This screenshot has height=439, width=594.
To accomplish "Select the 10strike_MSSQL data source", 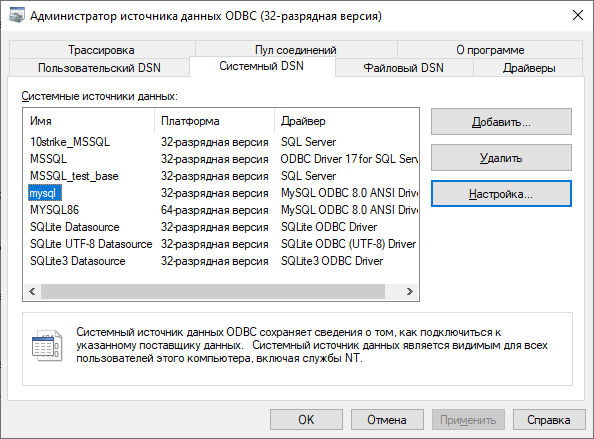I will tap(70, 142).
